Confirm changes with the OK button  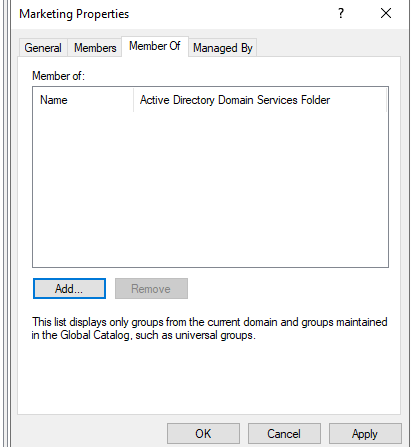203,434
